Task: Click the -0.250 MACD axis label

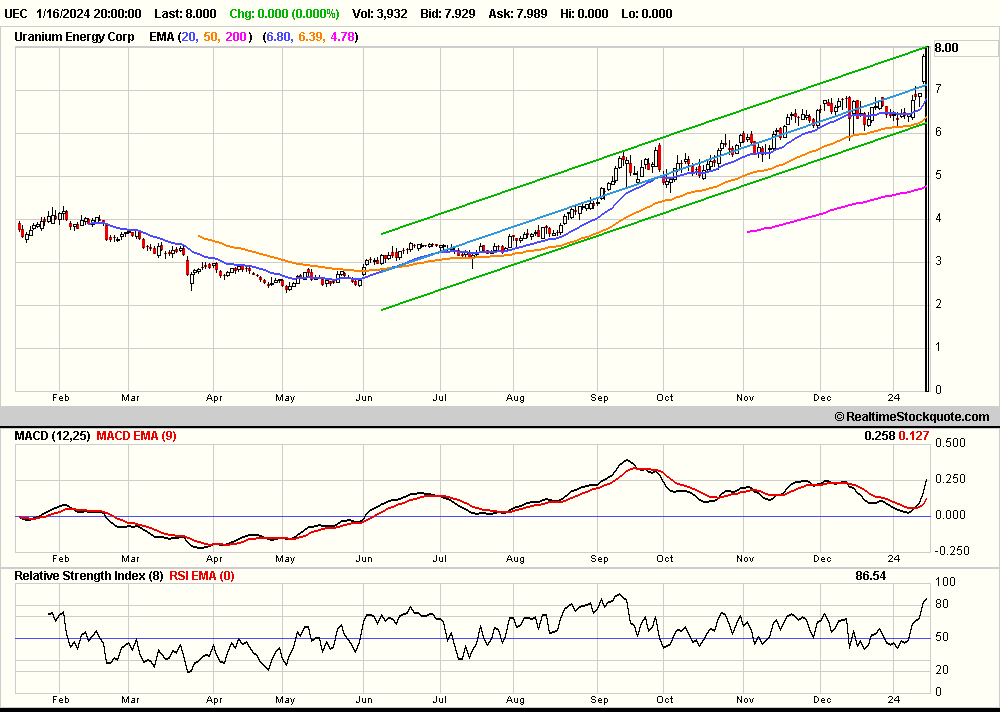Action: click(952, 551)
